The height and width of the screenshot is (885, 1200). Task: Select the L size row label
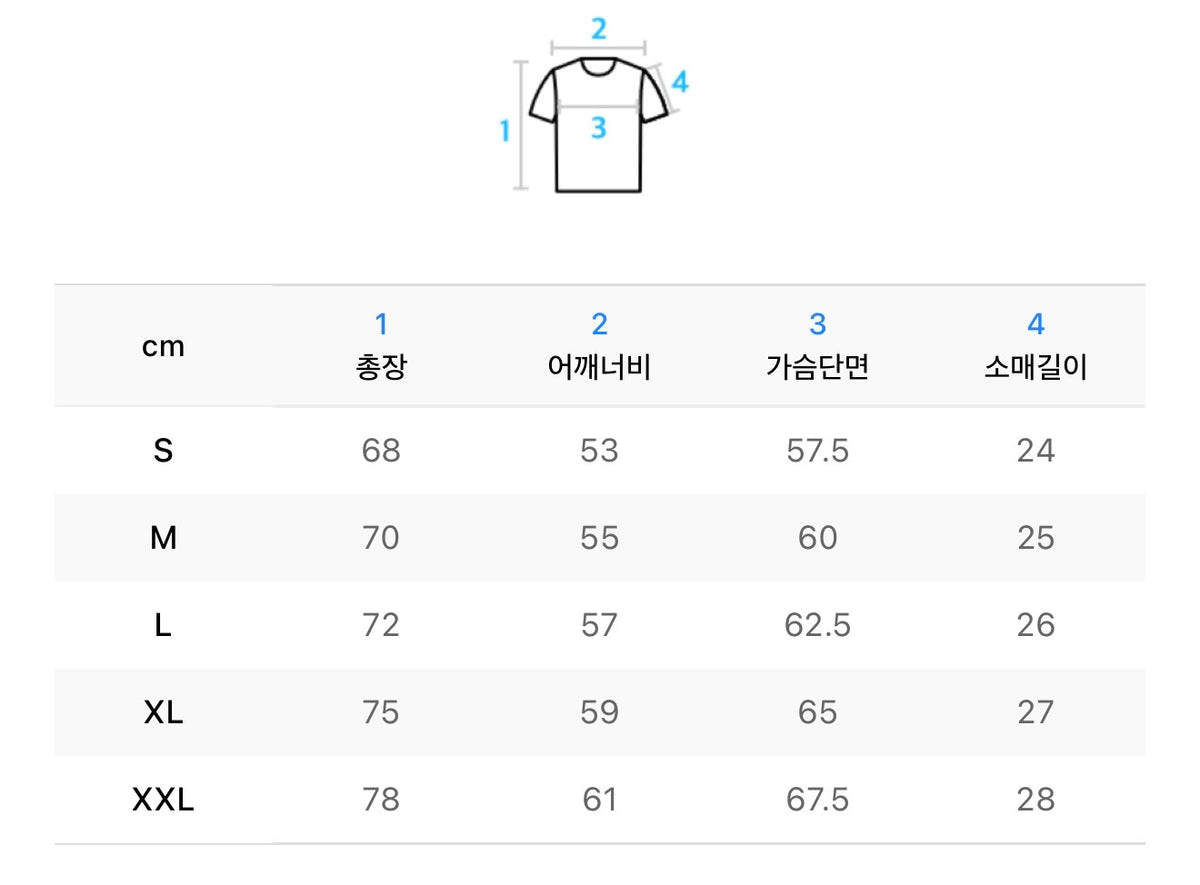click(x=163, y=625)
